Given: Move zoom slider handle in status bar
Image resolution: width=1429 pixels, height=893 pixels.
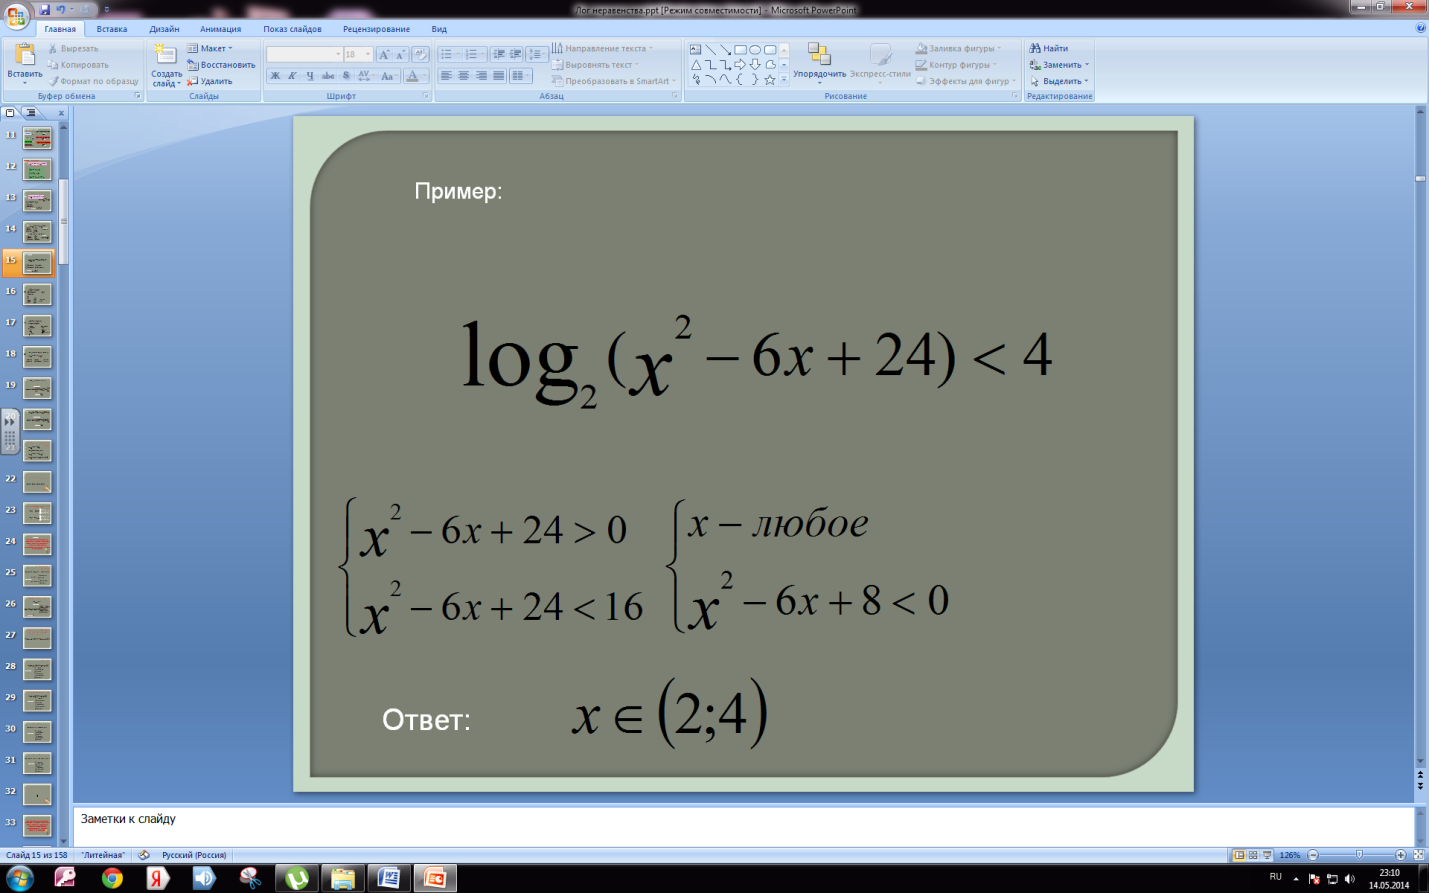Looking at the screenshot, I should tap(1359, 855).
